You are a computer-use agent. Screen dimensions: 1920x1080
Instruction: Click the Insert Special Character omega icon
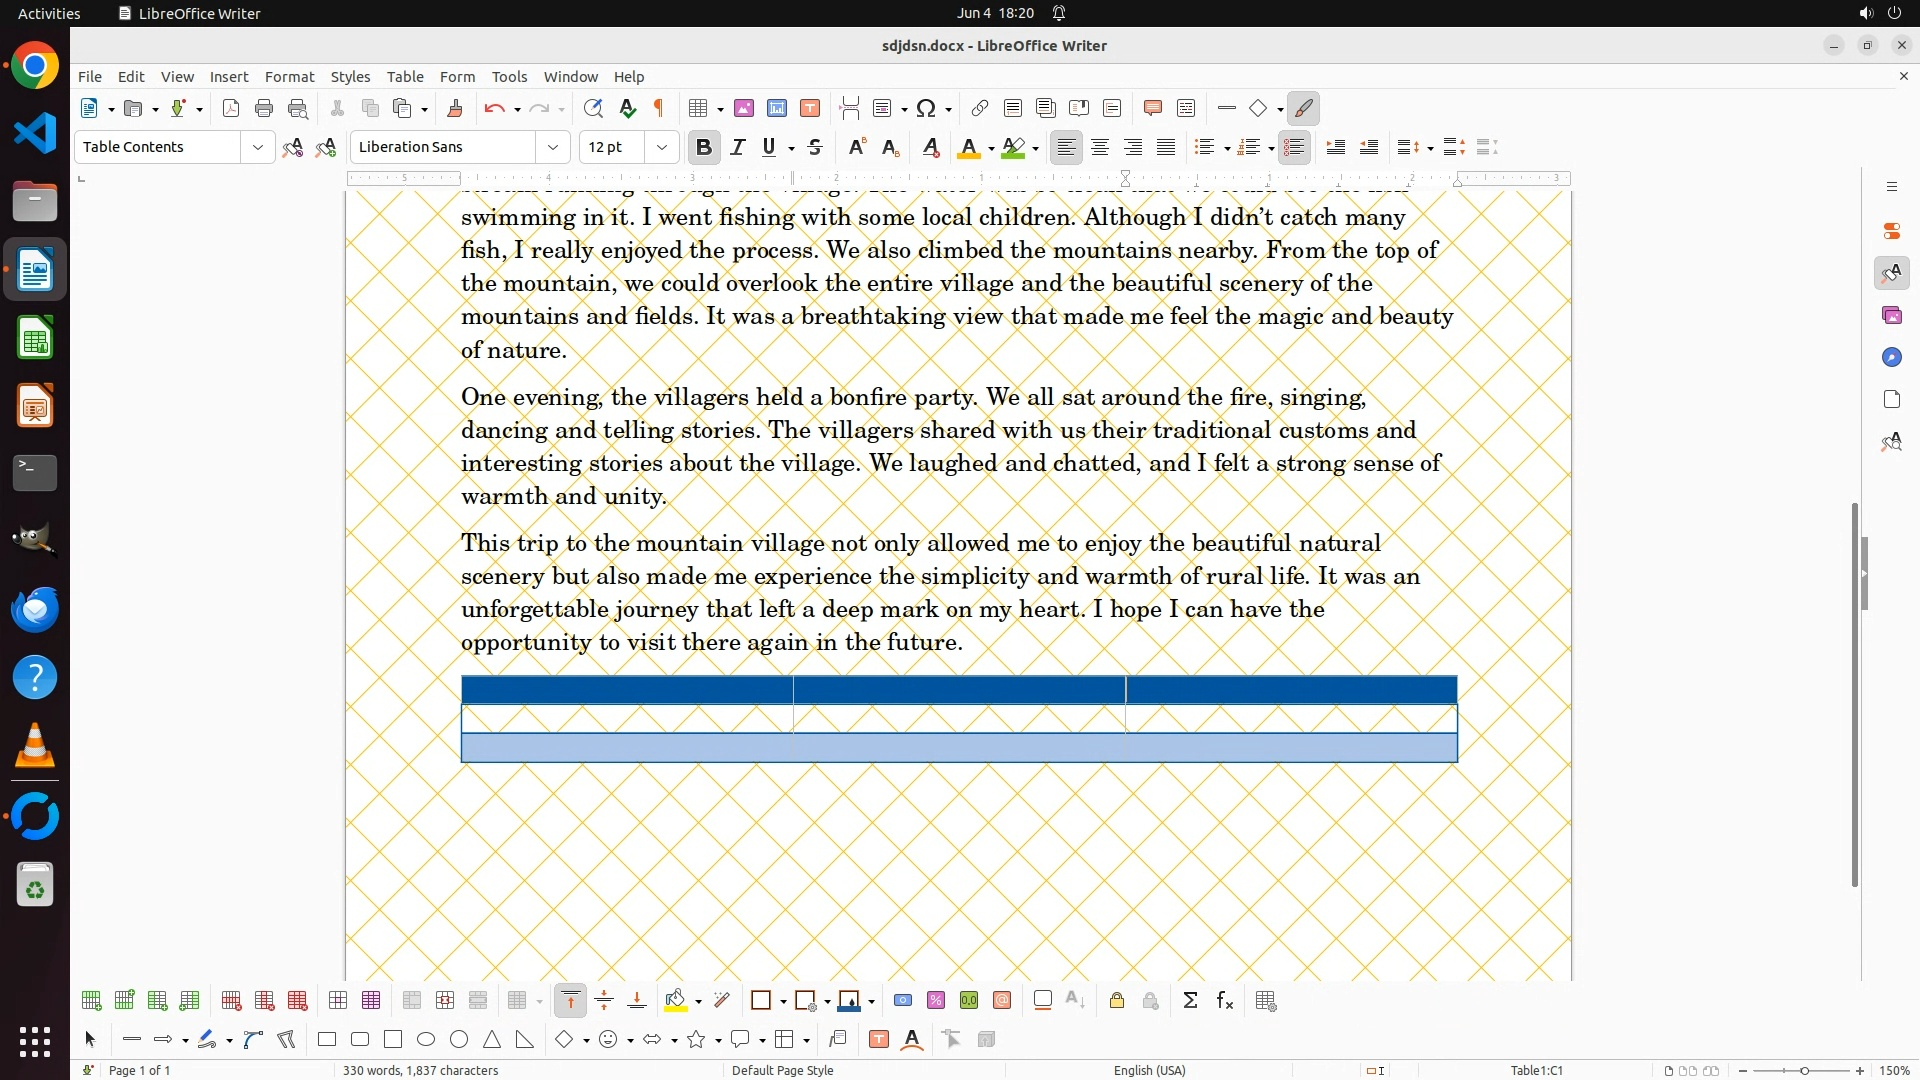point(926,109)
